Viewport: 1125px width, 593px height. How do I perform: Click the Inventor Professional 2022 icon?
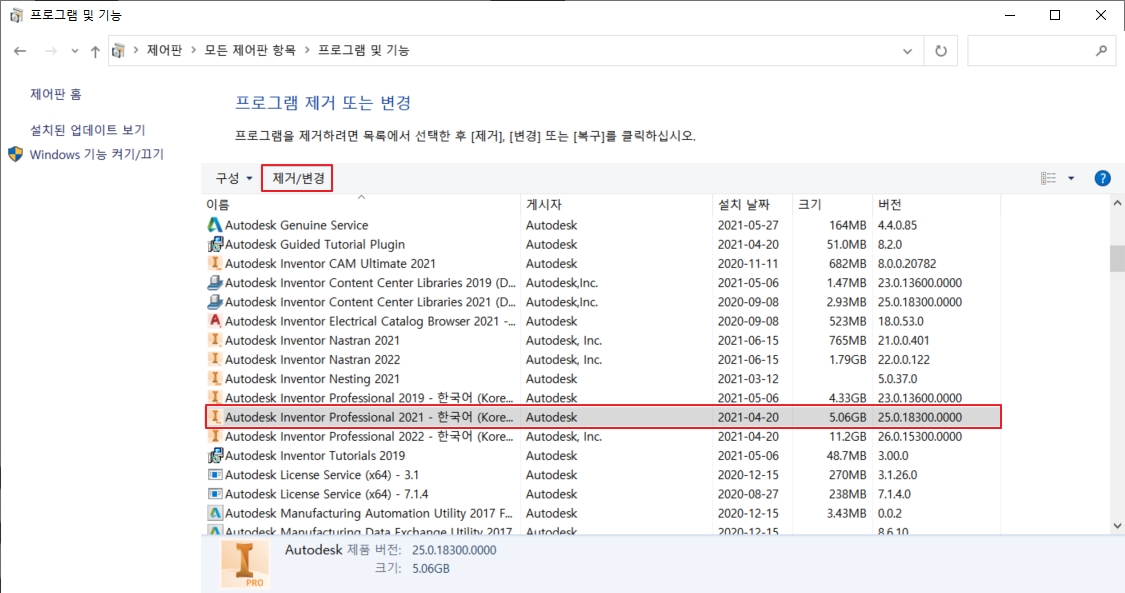pyautogui.click(x=215, y=437)
